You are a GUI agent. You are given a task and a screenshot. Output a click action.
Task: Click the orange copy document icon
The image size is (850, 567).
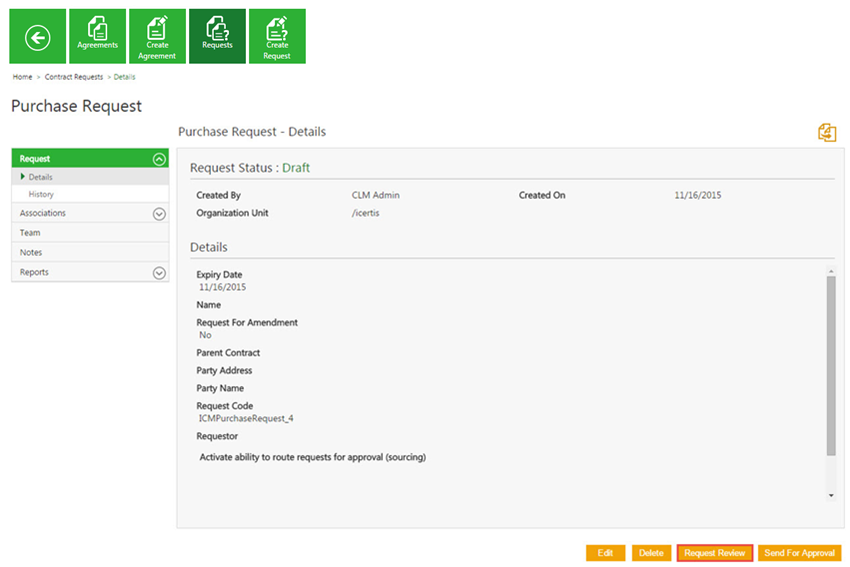click(826, 133)
